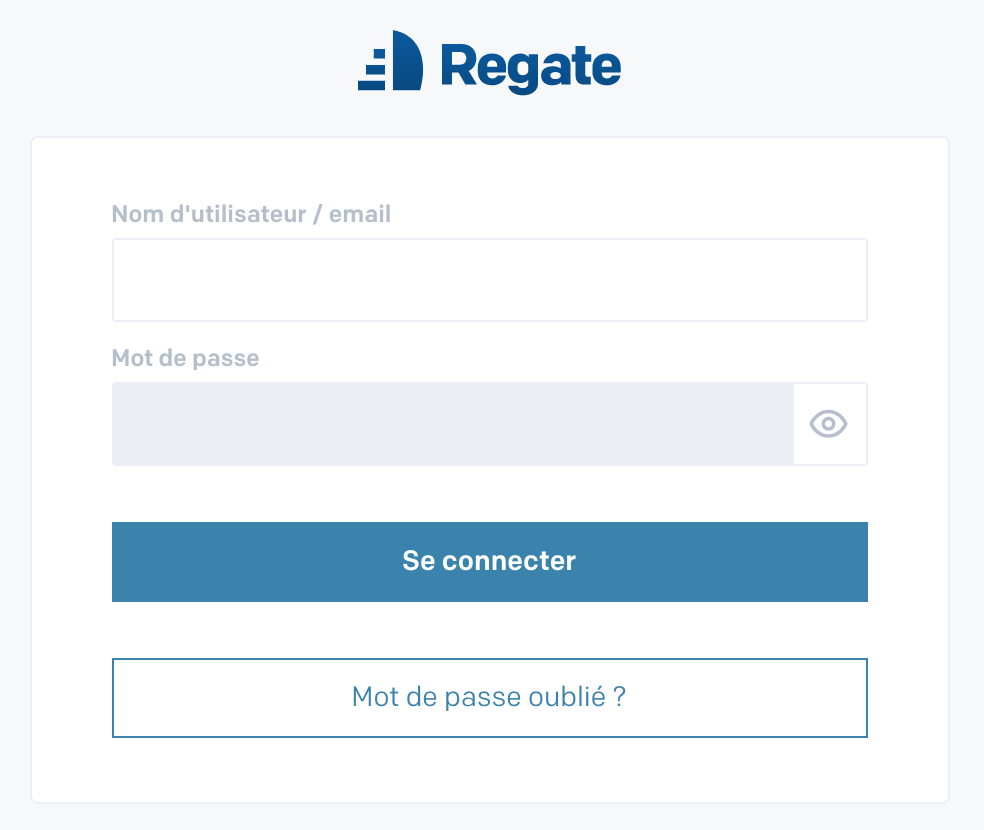
Task: Click the letter R of Regate heading
Action: point(459,64)
